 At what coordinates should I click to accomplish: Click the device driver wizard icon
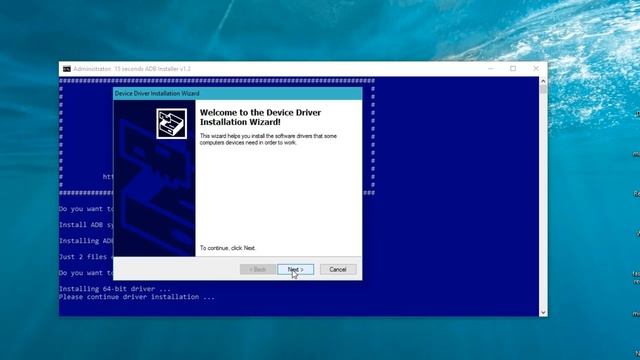pyautogui.click(x=171, y=124)
